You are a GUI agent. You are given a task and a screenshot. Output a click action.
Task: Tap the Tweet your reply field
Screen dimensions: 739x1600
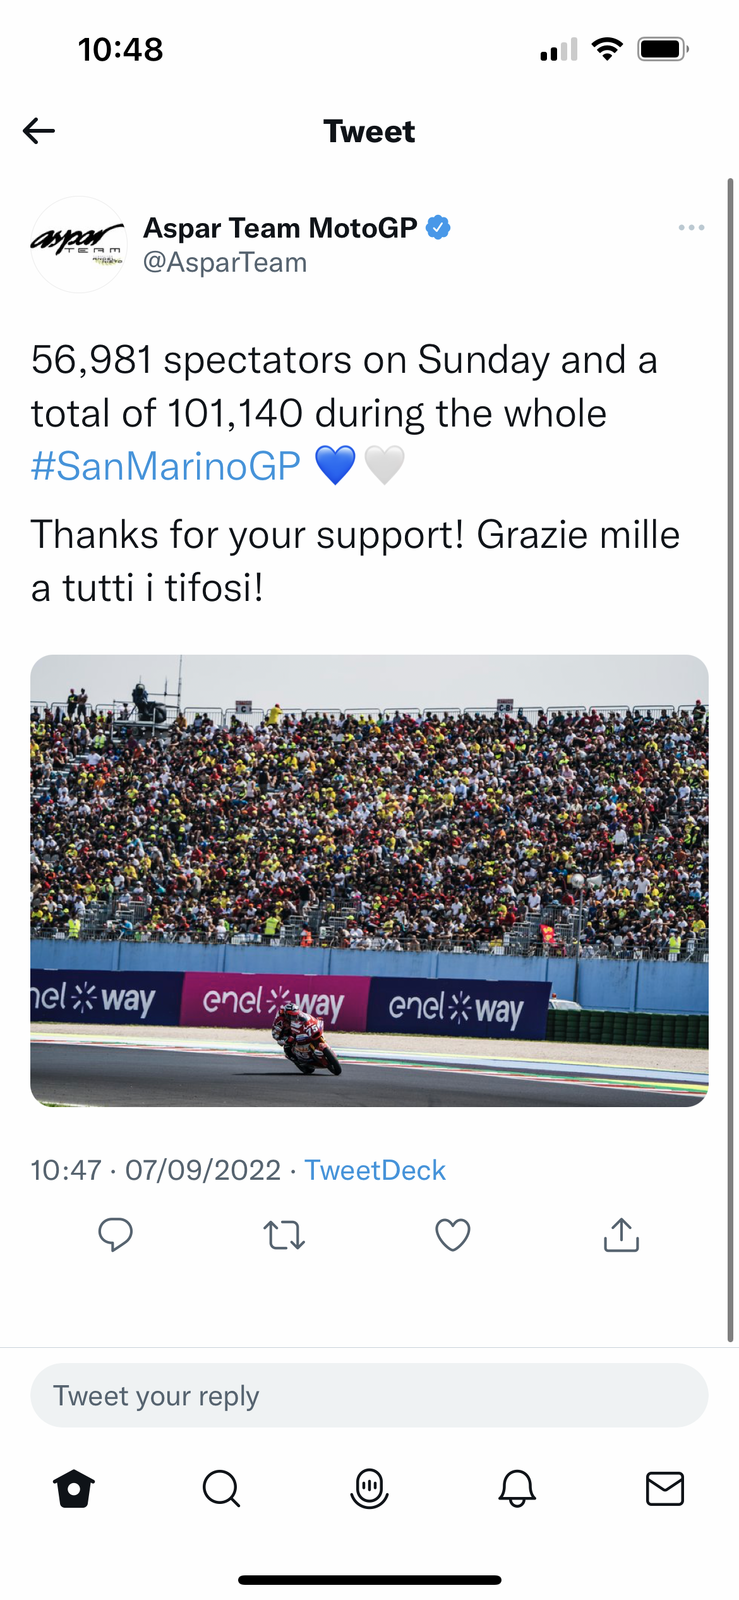pyautogui.click(x=369, y=1395)
